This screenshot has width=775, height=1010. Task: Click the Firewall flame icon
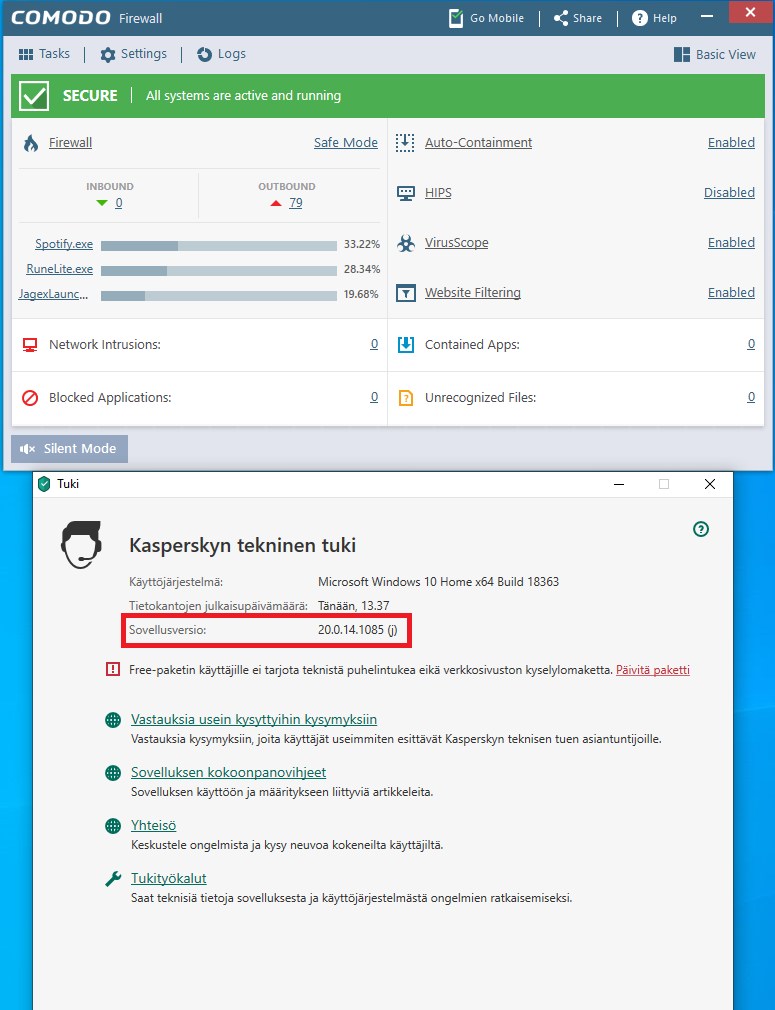pyautogui.click(x=30, y=143)
